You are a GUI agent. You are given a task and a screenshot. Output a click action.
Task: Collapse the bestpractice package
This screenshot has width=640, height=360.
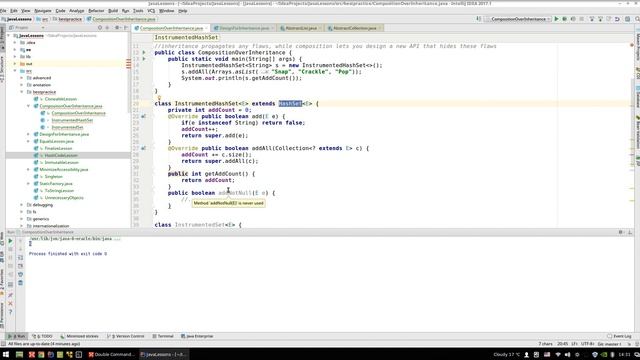coord(22,92)
